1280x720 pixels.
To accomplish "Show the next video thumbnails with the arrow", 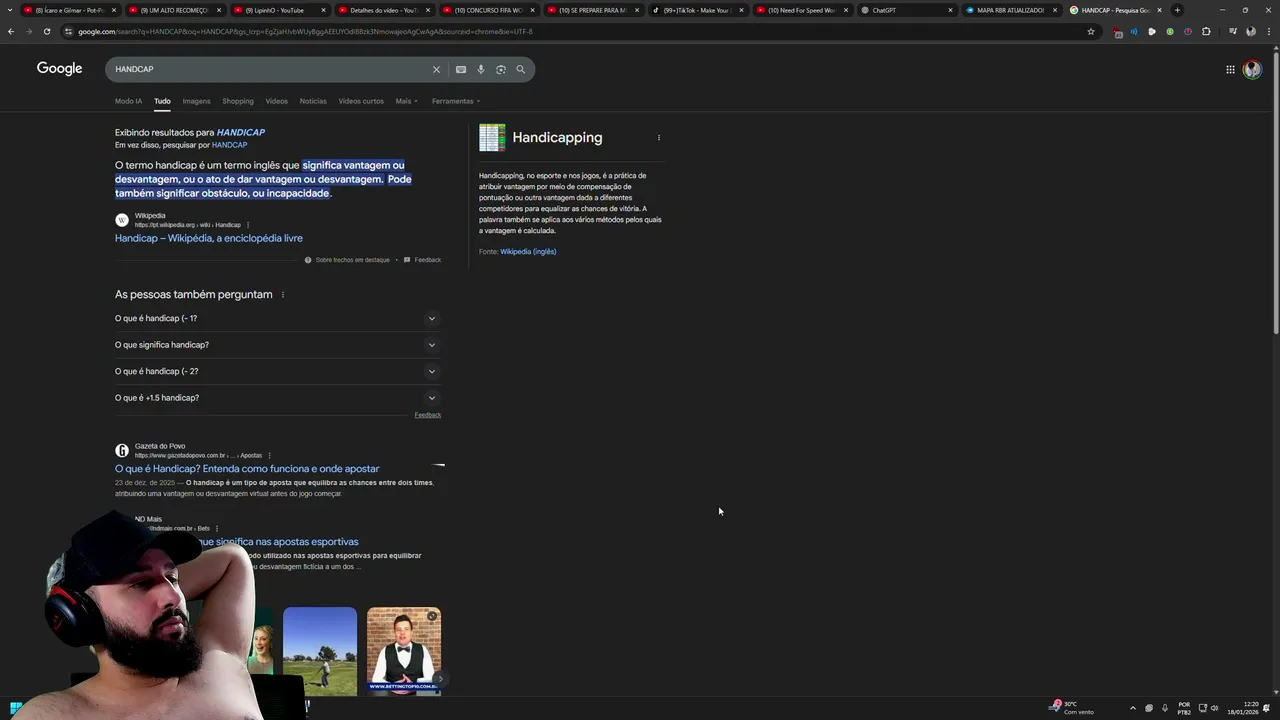I will tap(440, 679).
